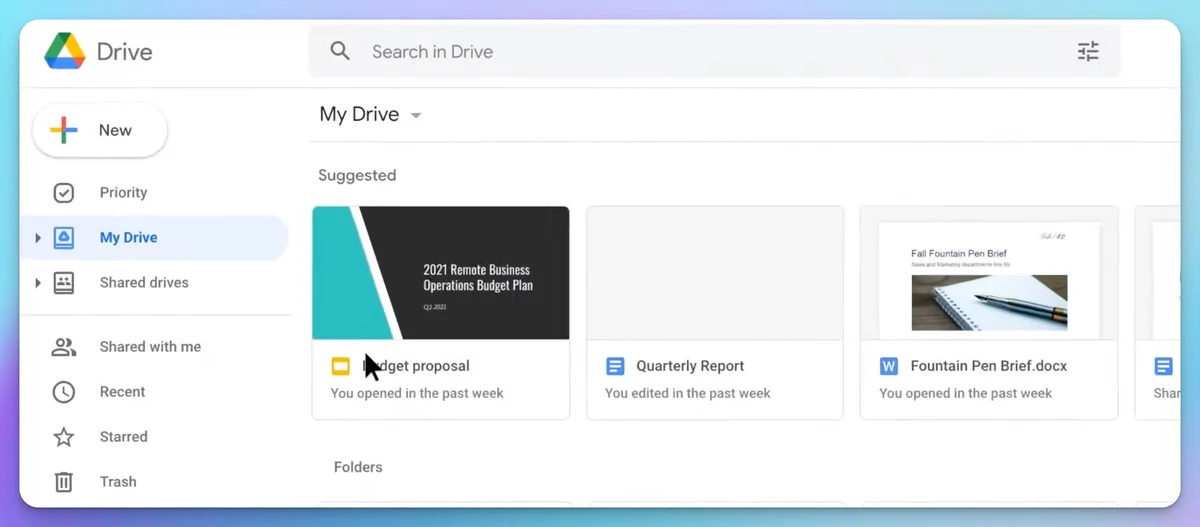Go to Shared with me
This screenshot has width=1200, height=527.
(x=150, y=347)
